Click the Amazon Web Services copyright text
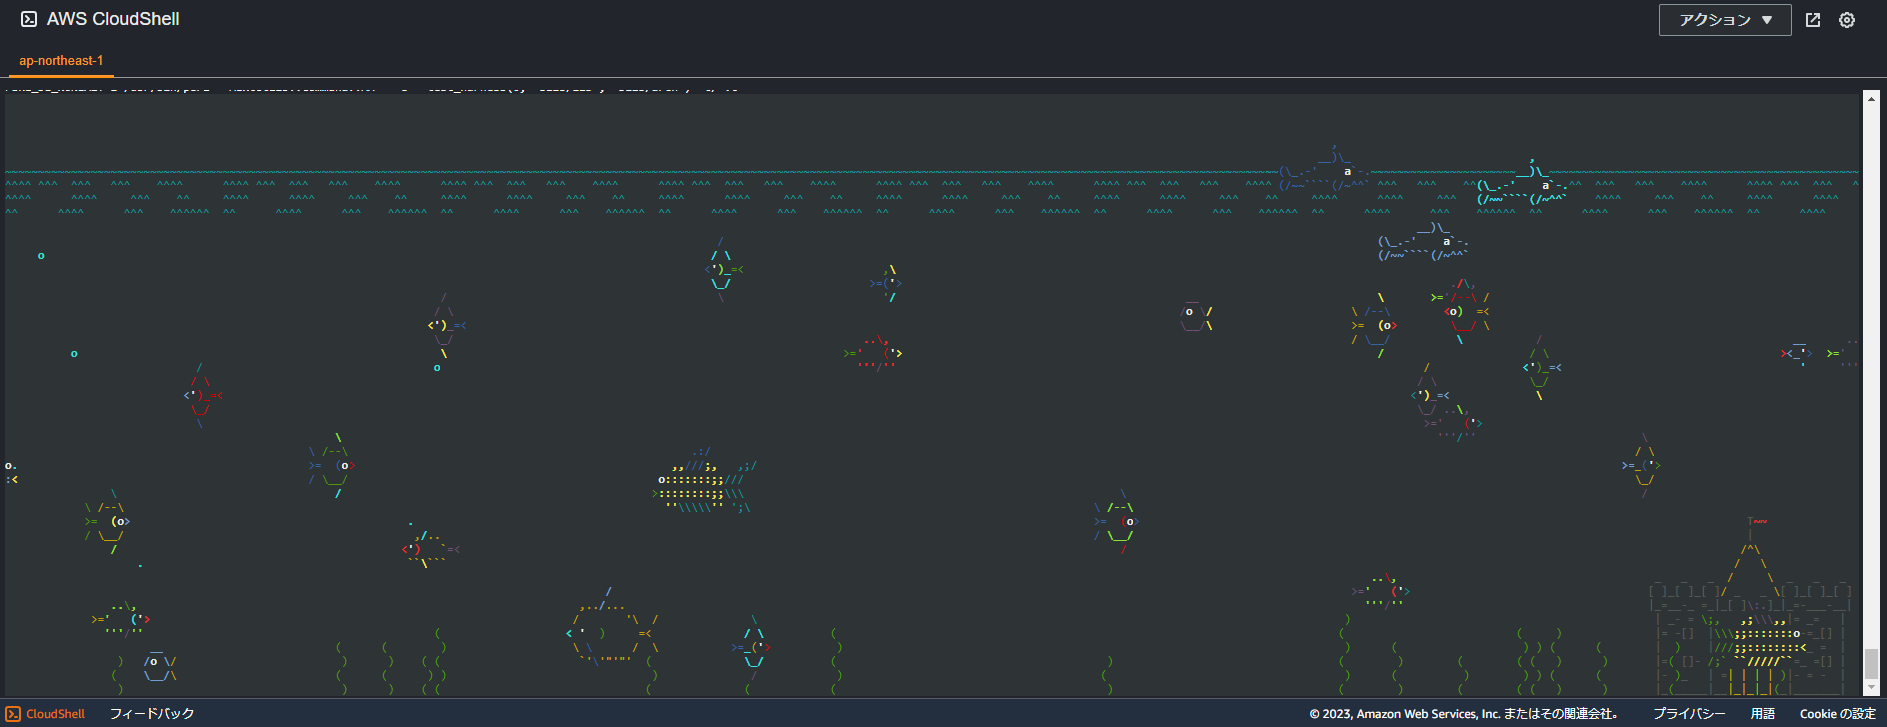 click(x=1463, y=713)
